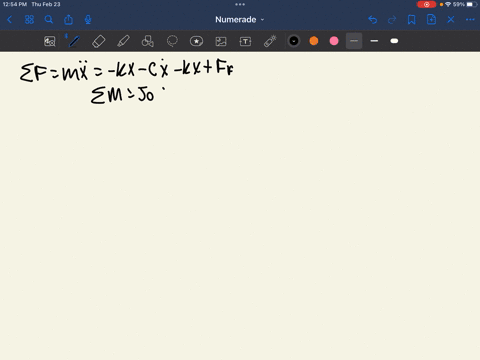Select the Lasso selection tool
This screenshot has height=360, width=480.
coord(172,41)
